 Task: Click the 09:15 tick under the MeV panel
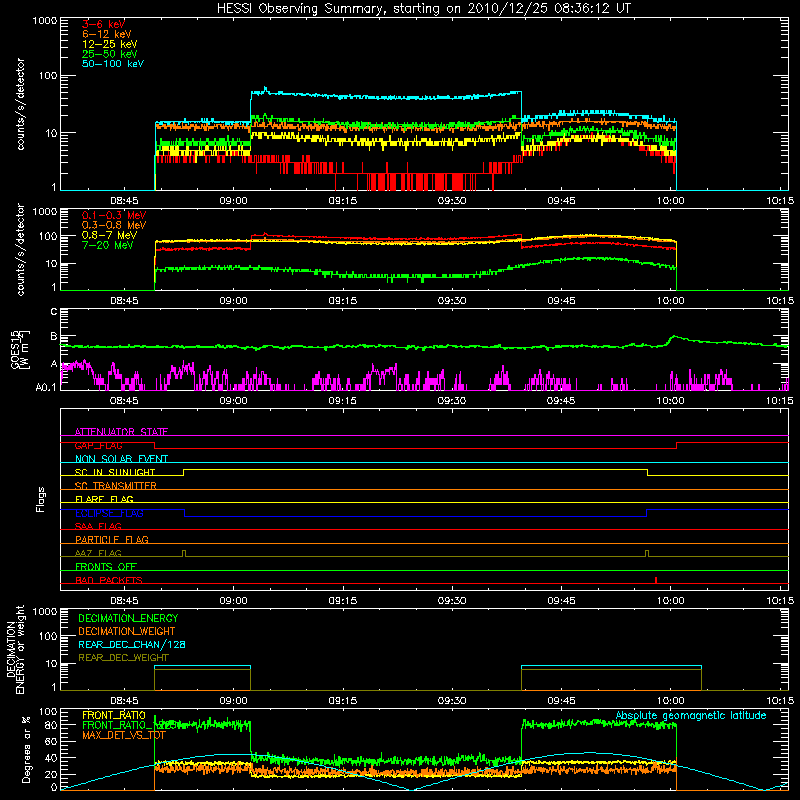click(342, 301)
